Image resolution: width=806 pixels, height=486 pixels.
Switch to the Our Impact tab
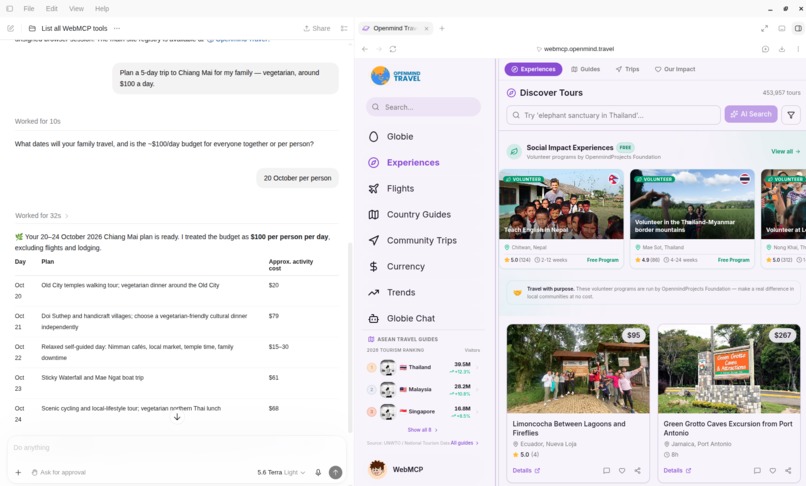(x=674, y=69)
